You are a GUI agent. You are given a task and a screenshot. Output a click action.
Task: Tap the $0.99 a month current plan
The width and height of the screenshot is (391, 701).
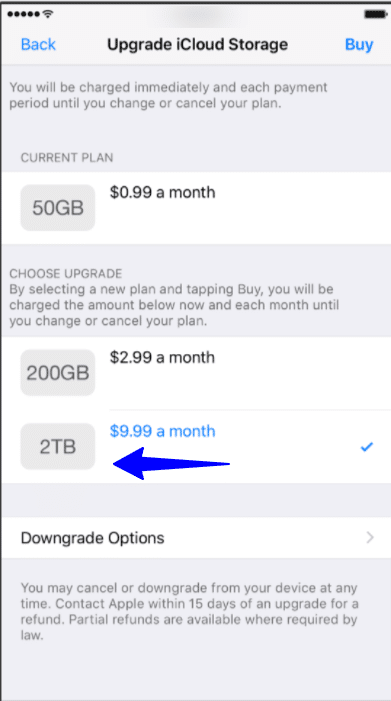click(x=162, y=193)
